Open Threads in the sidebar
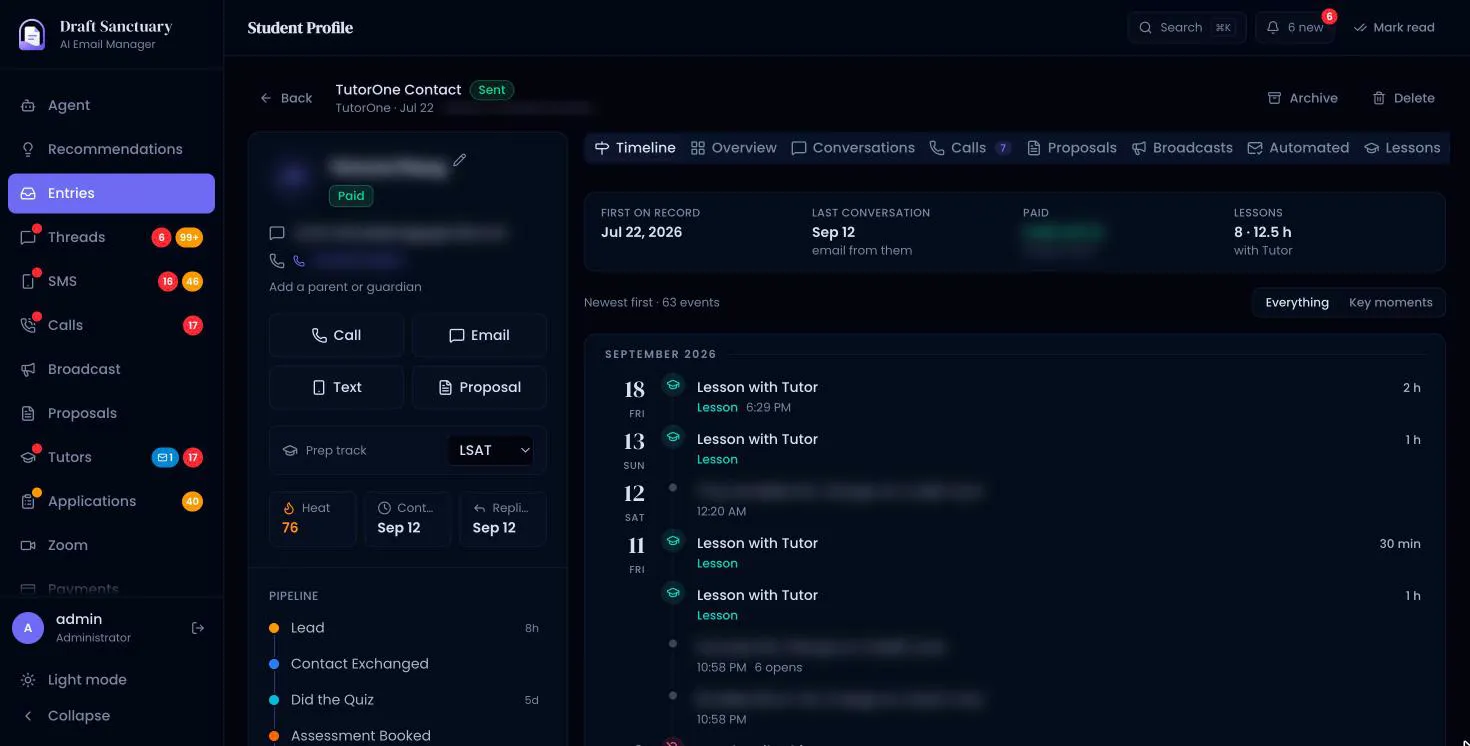Viewport: 1470px width, 746px height. [111, 237]
